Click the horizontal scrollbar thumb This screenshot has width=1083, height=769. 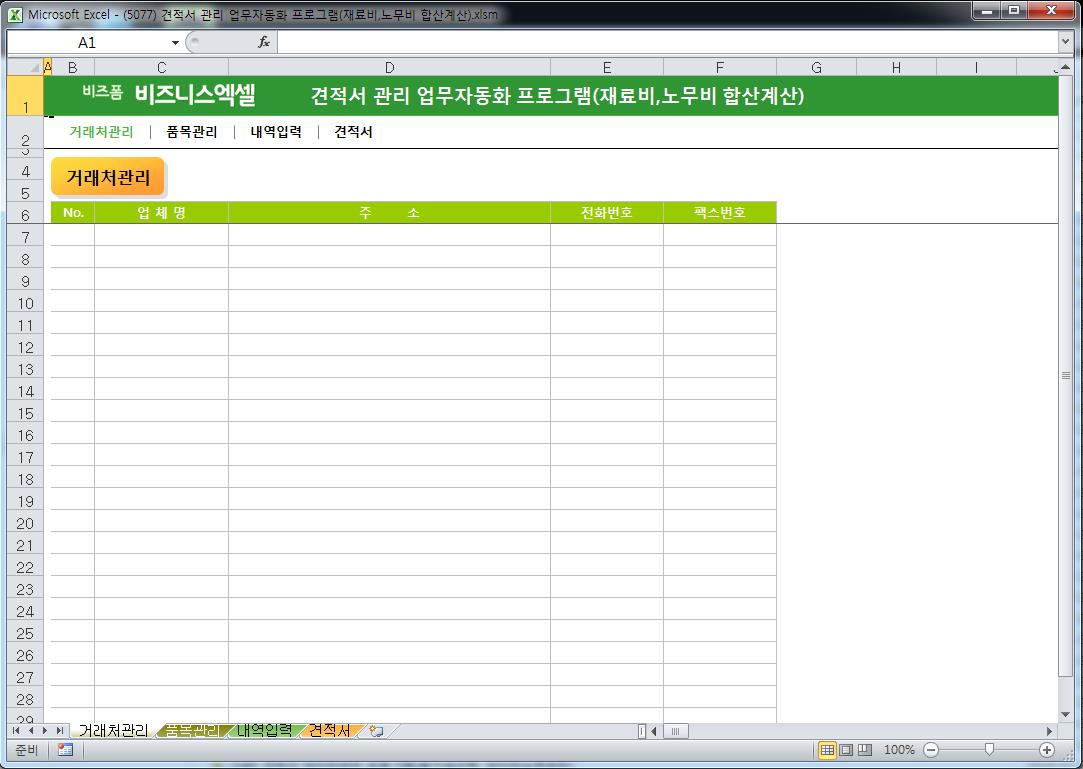pos(675,731)
